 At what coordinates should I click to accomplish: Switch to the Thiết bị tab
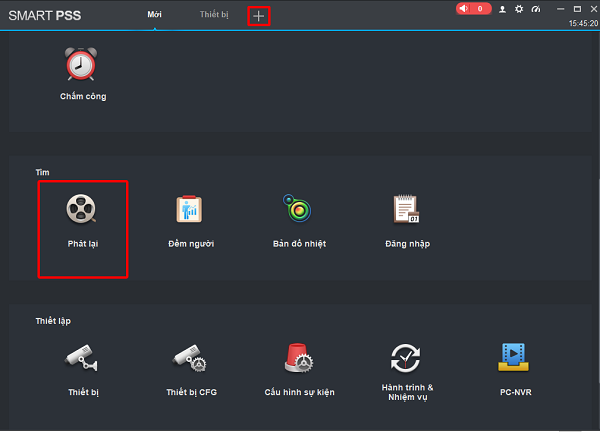[x=213, y=15]
